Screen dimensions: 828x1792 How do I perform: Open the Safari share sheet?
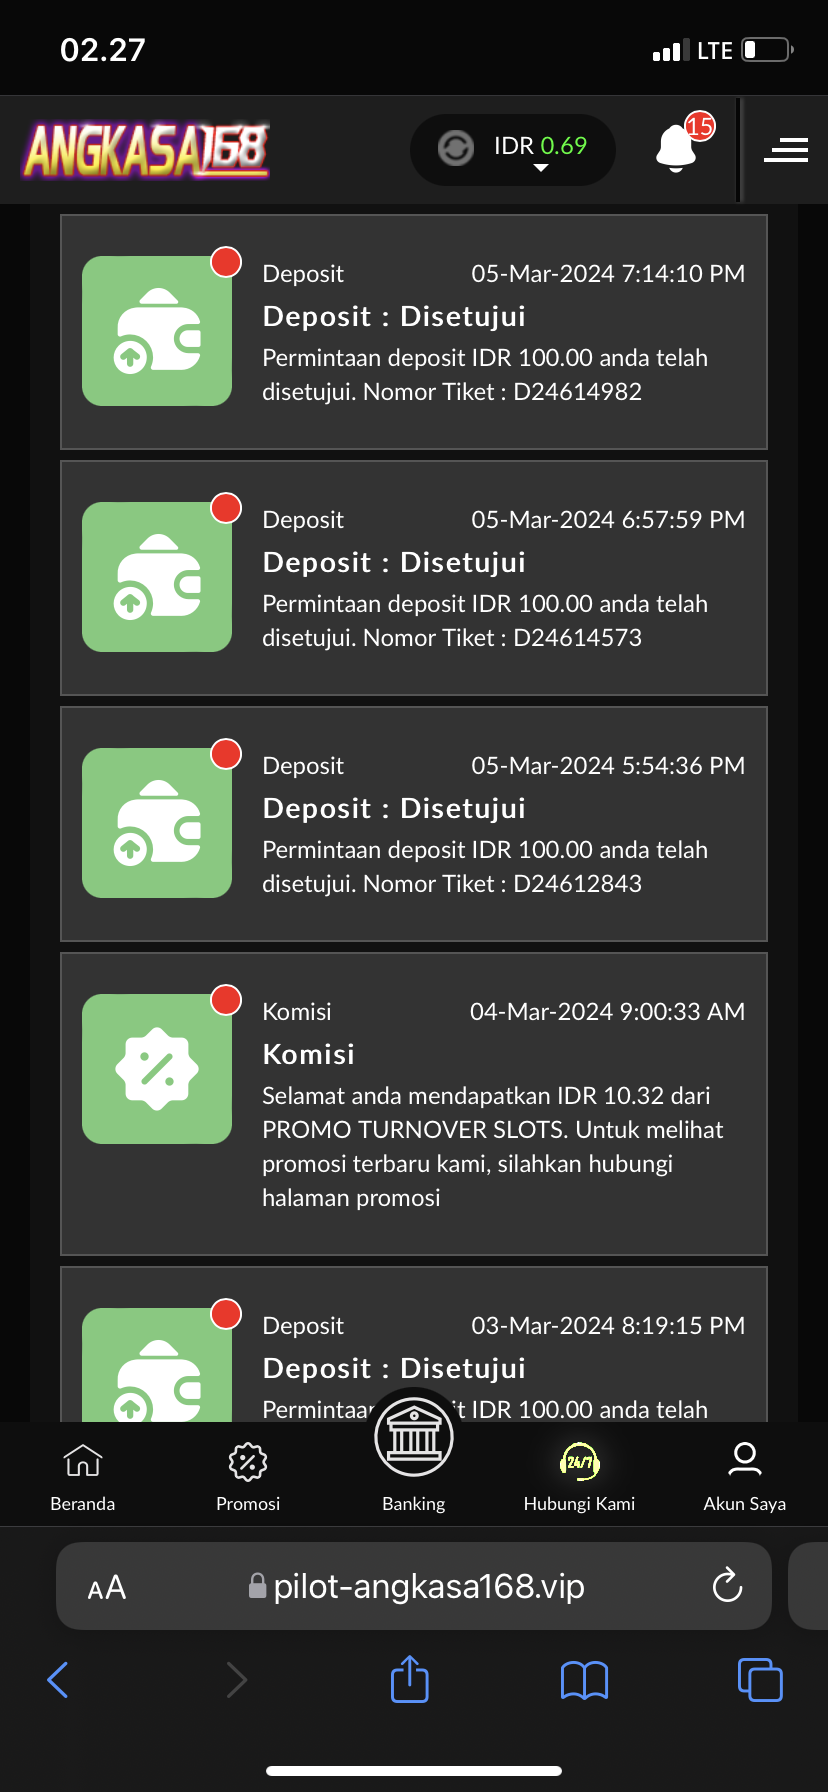pos(409,1679)
